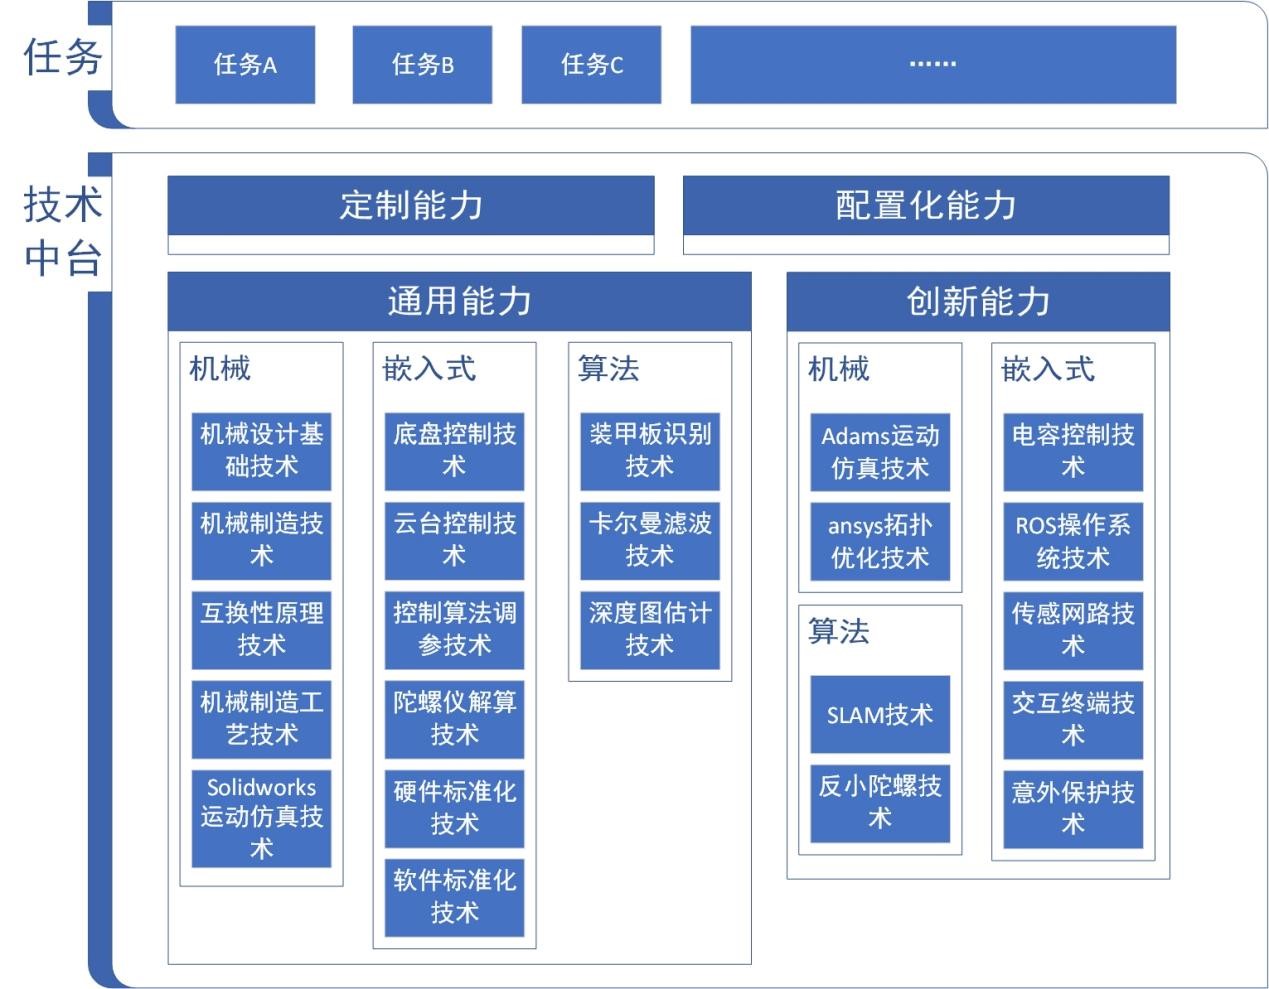Click the 硬件标准化技术 block

coord(454,808)
